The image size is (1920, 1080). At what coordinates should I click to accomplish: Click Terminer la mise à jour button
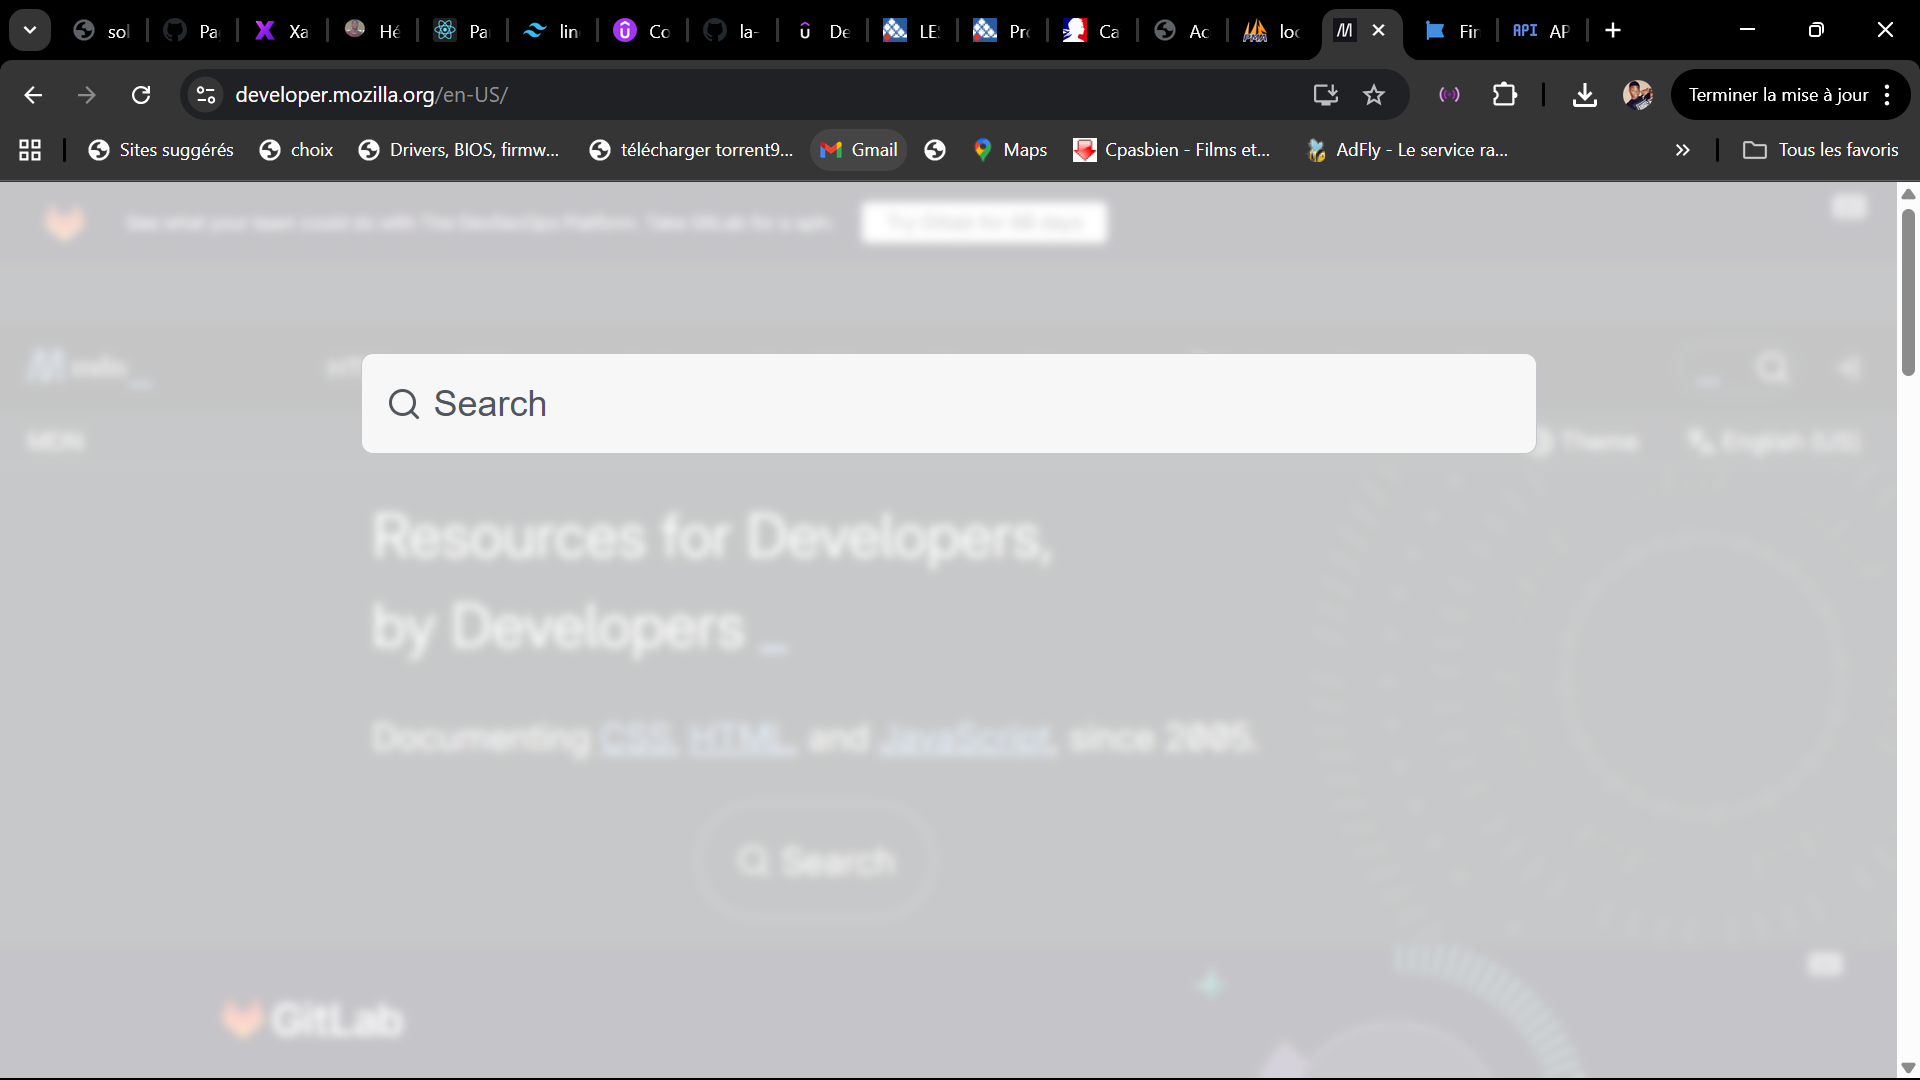[x=1777, y=95]
